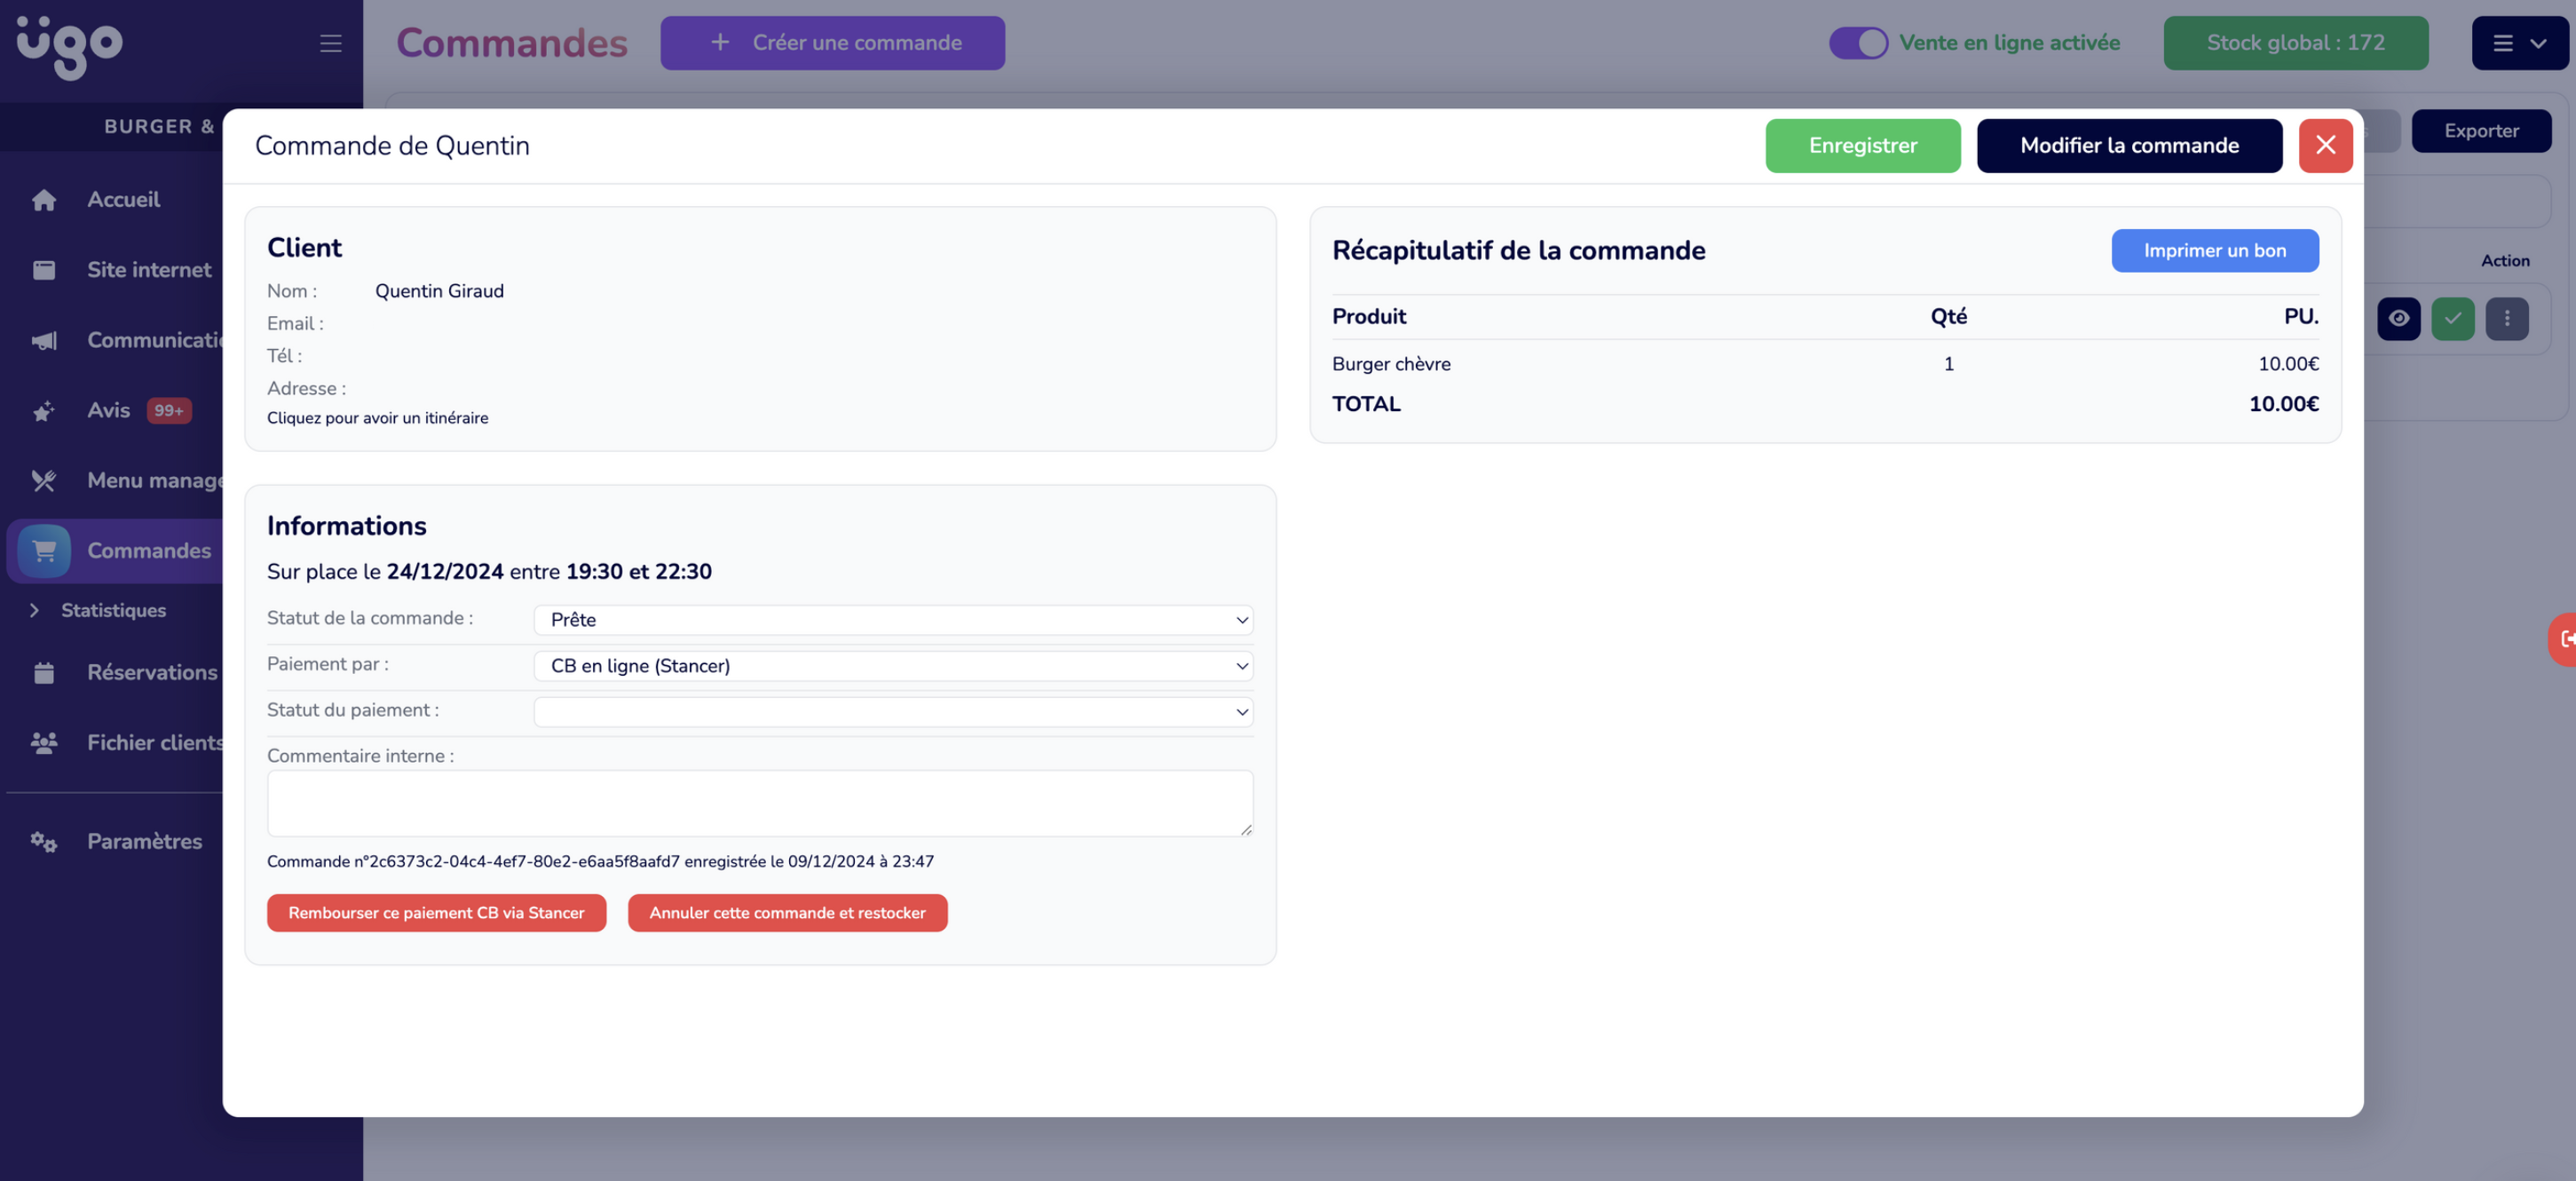
Task: Click the Menu manager utensils icon
Action: [x=43, y=481]
